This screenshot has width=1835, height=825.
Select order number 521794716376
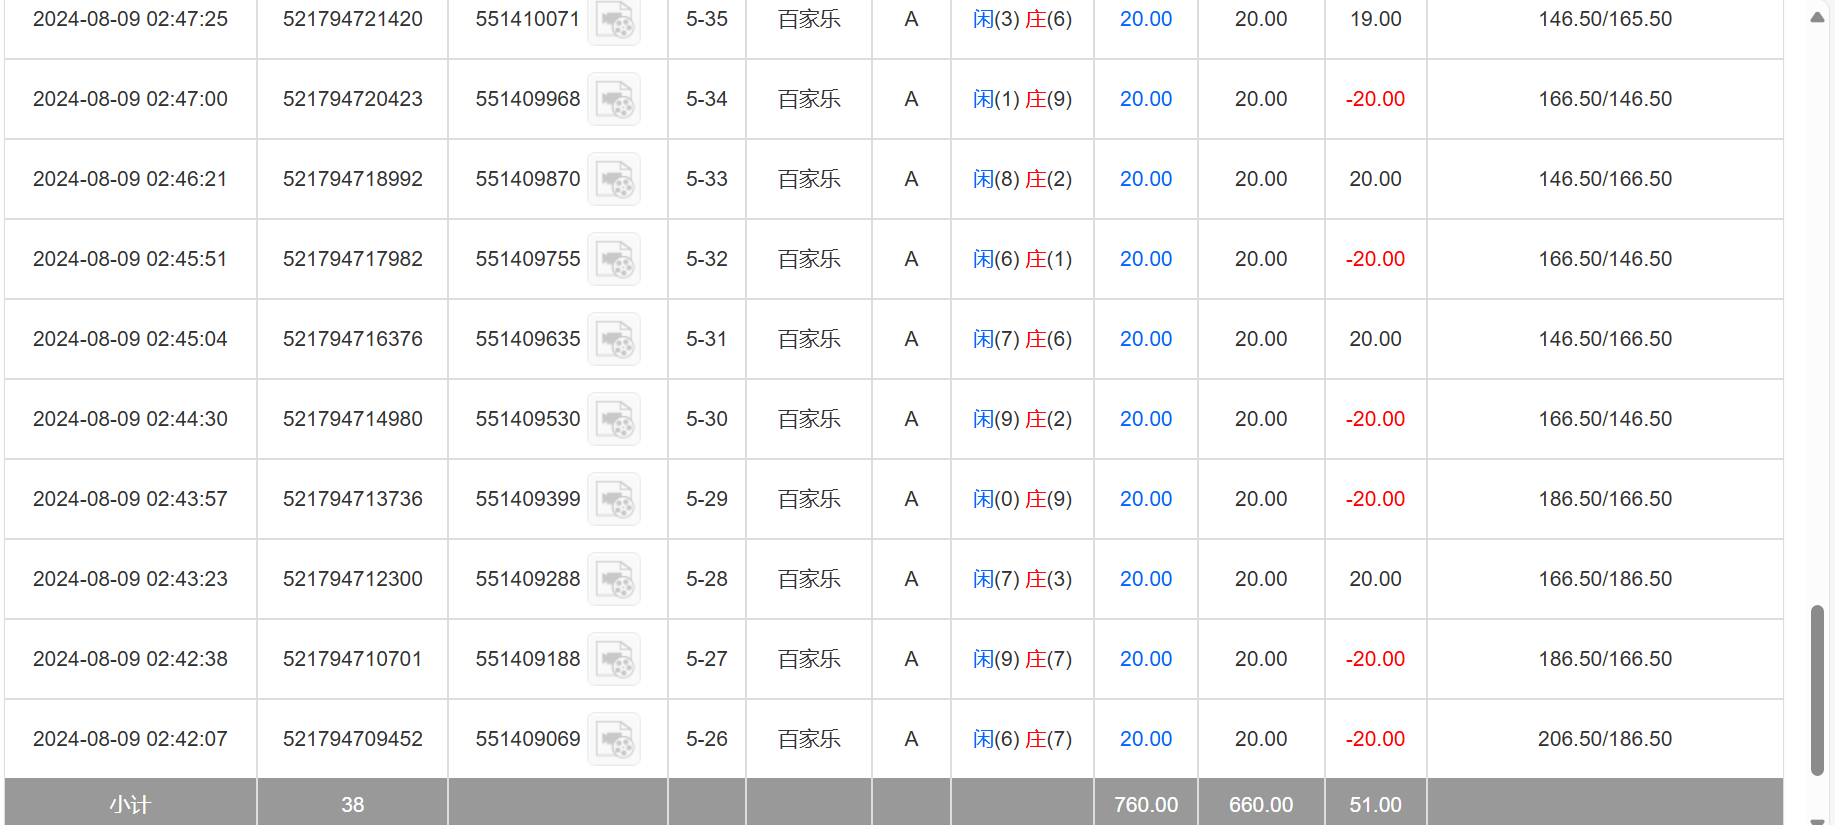[x=352, y=339]
